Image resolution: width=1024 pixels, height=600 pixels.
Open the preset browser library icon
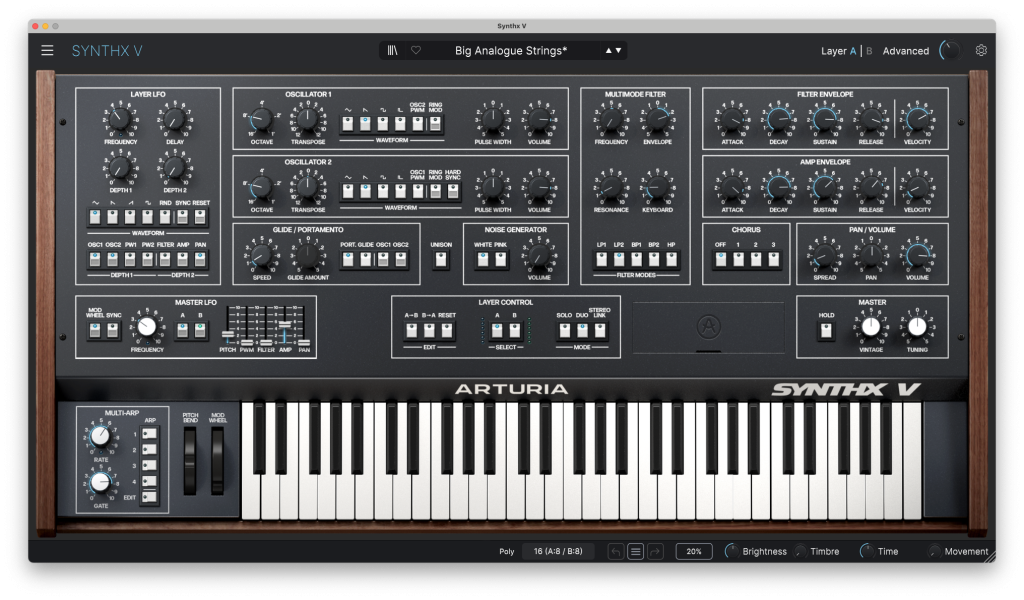(392, 50)
